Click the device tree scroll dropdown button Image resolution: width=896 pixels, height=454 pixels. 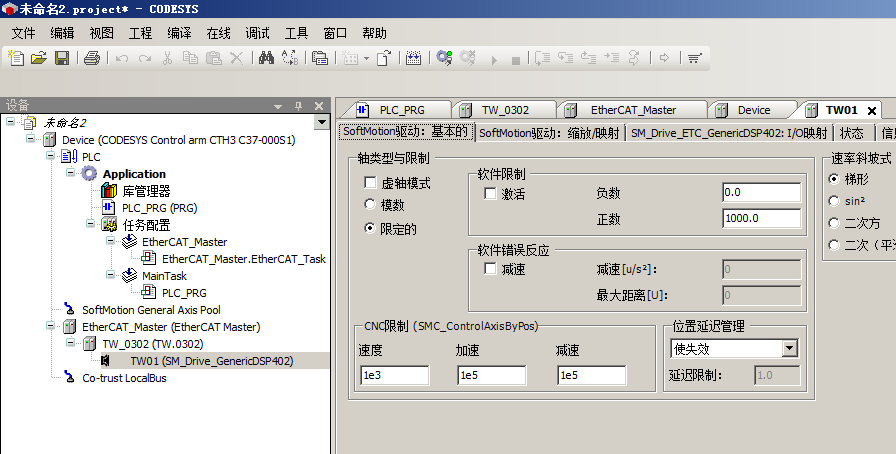pyautogui.click(x=322, y=122)
